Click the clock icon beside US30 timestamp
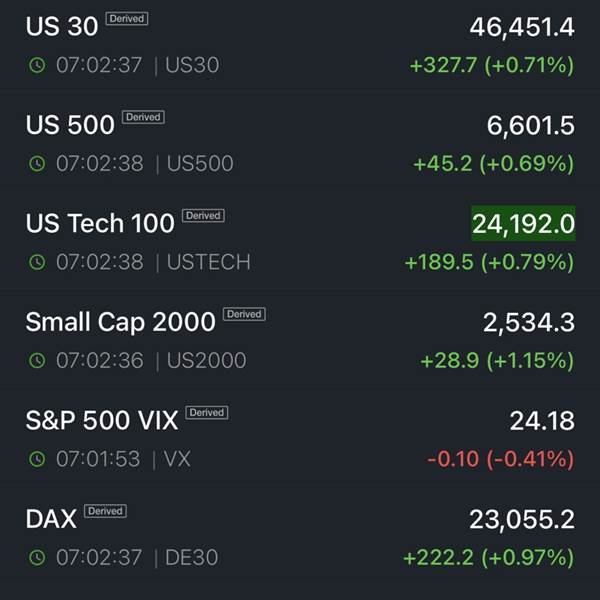The width and height of the screenshot is (600, 600). tap(37, 65)
